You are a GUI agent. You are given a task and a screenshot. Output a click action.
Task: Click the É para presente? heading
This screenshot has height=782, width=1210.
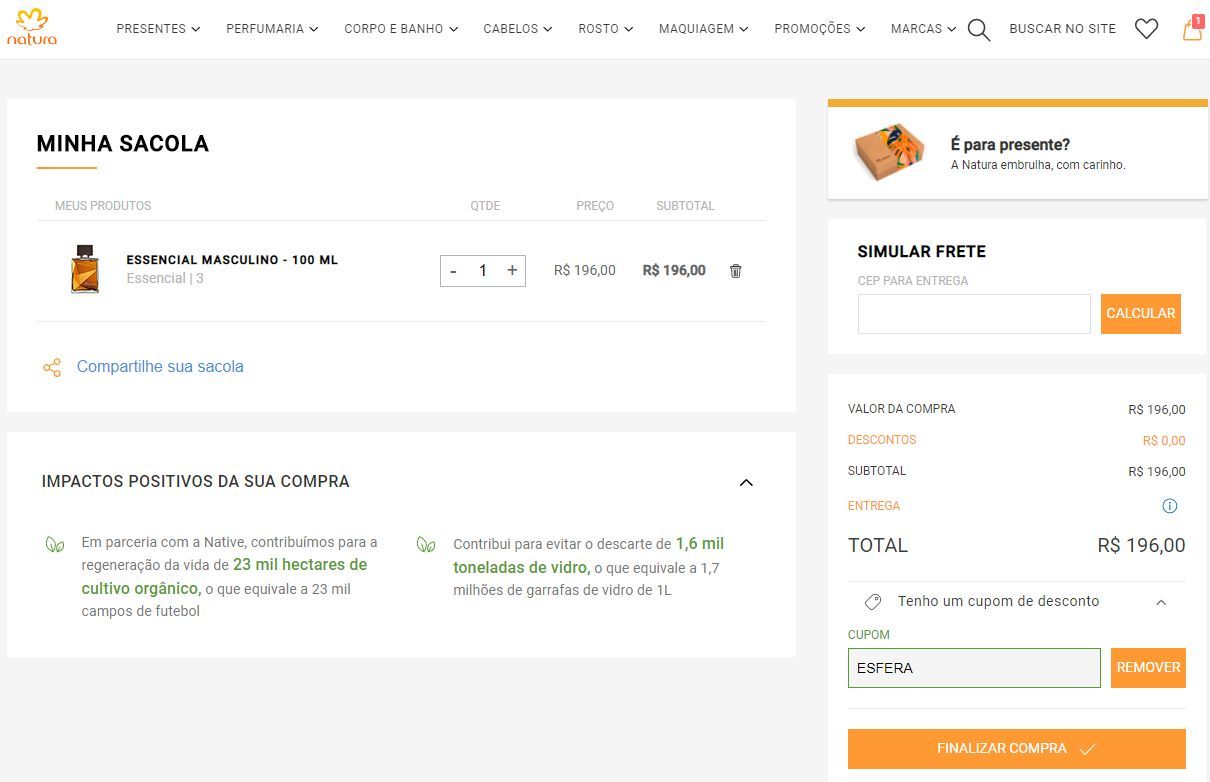coord(1010,145)
